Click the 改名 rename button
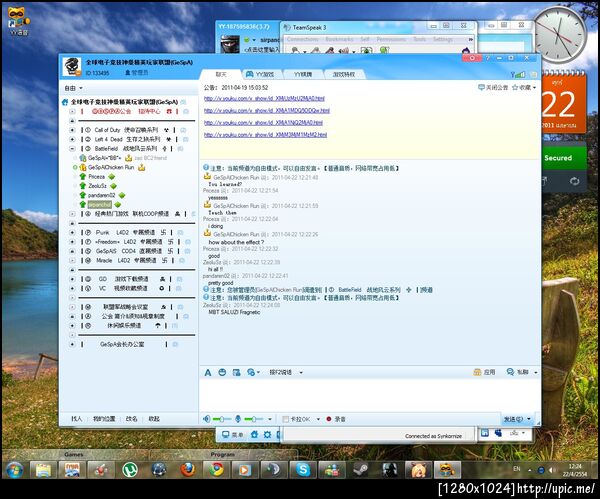This screenshot has width=600, height=499. tap(131, 419)
